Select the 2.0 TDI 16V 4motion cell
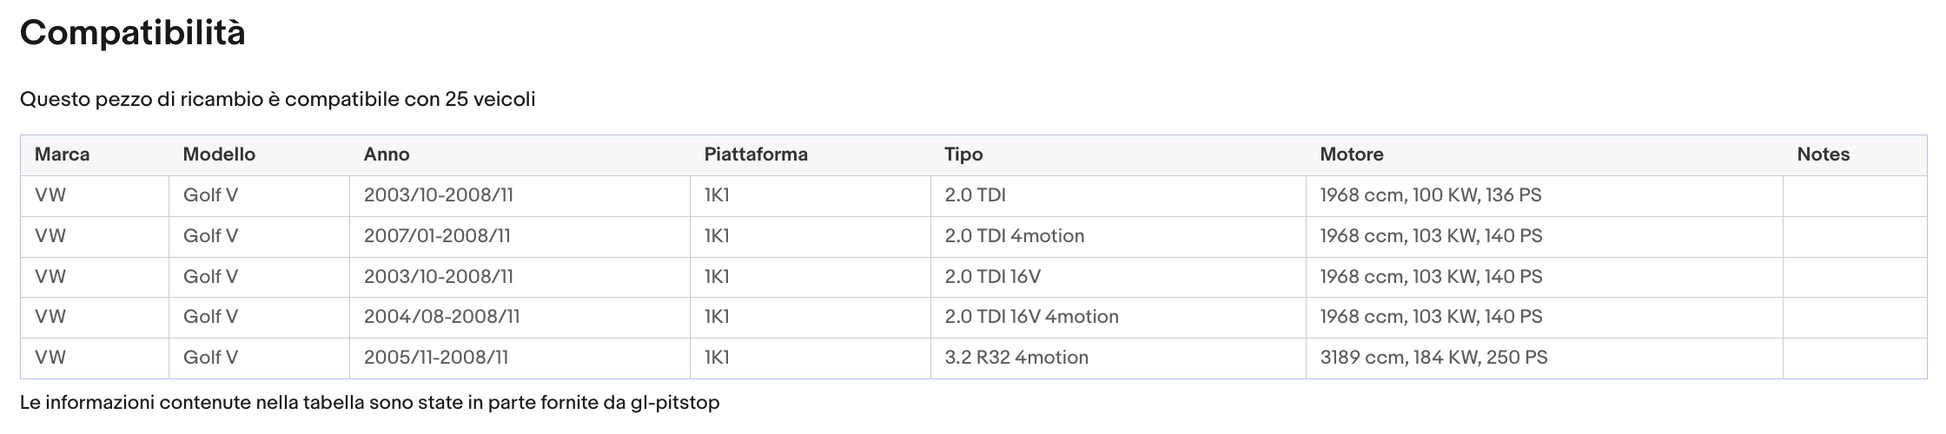The height and width of the screenshot is (434, 1946). pos(1118,317)
